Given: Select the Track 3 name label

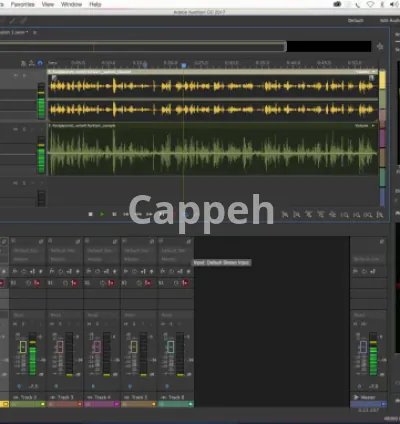Looking at the screenshot, I should [x=65, y=397].
